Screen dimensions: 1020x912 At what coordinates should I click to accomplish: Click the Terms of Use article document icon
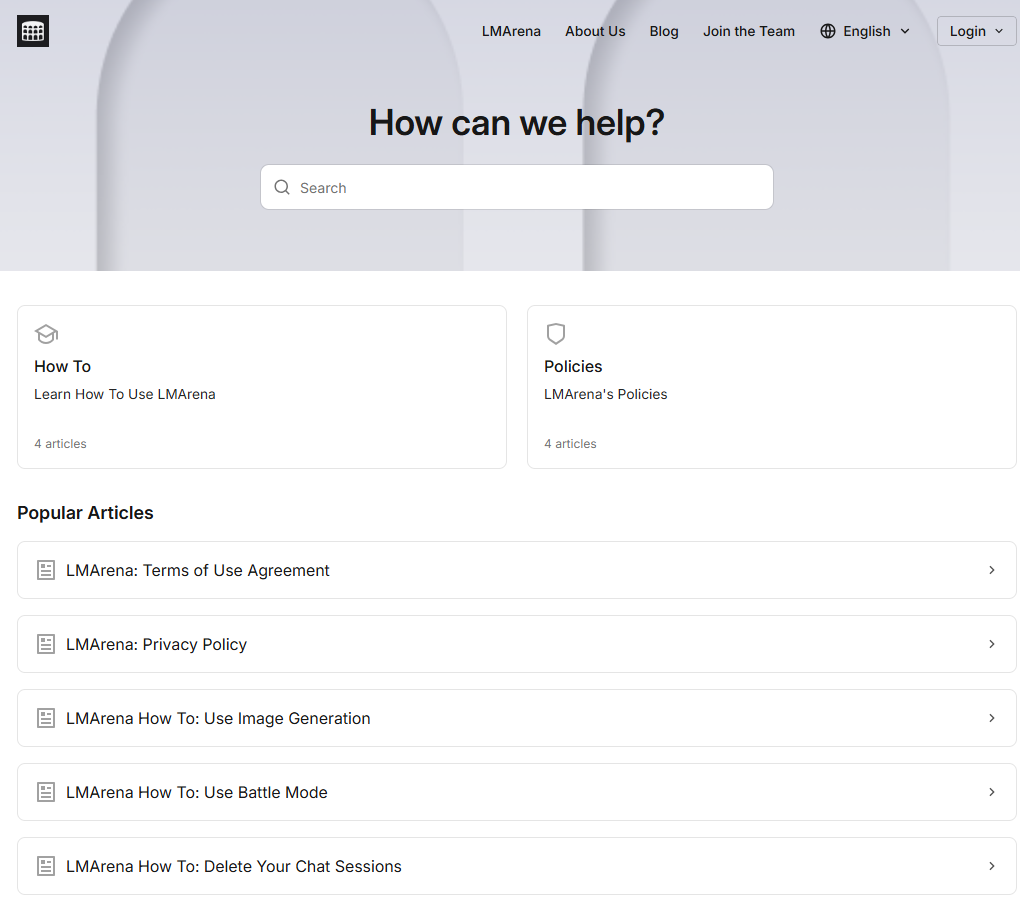tap(45, 570)
